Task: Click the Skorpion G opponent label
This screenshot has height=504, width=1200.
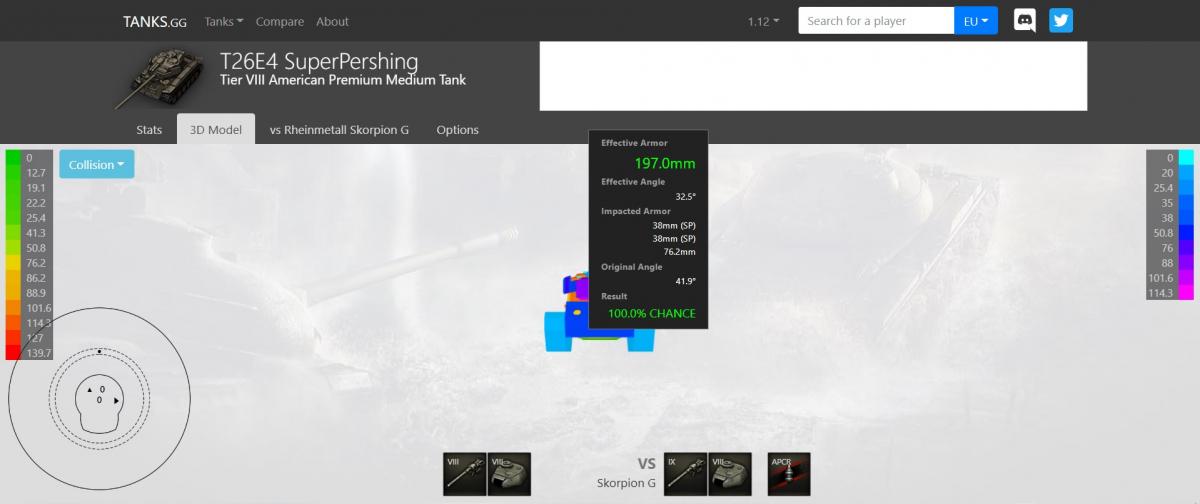Action: tap(626, 483)
